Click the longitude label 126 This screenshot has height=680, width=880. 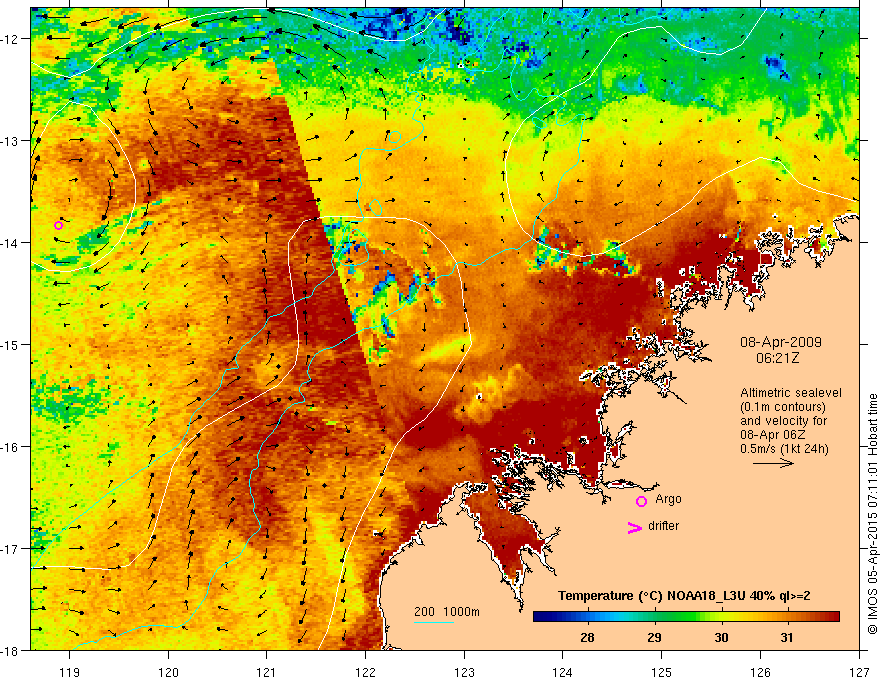point(760,672)
